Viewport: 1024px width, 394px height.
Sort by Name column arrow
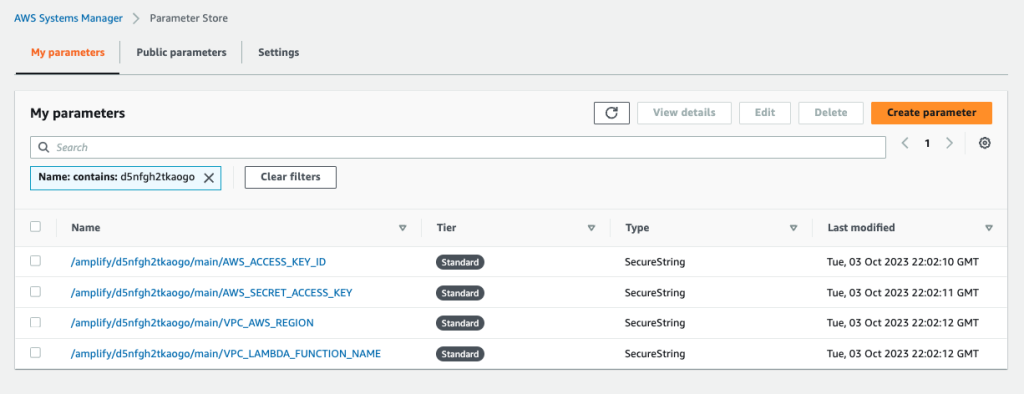pyautogui.click(x=402, y=228)
